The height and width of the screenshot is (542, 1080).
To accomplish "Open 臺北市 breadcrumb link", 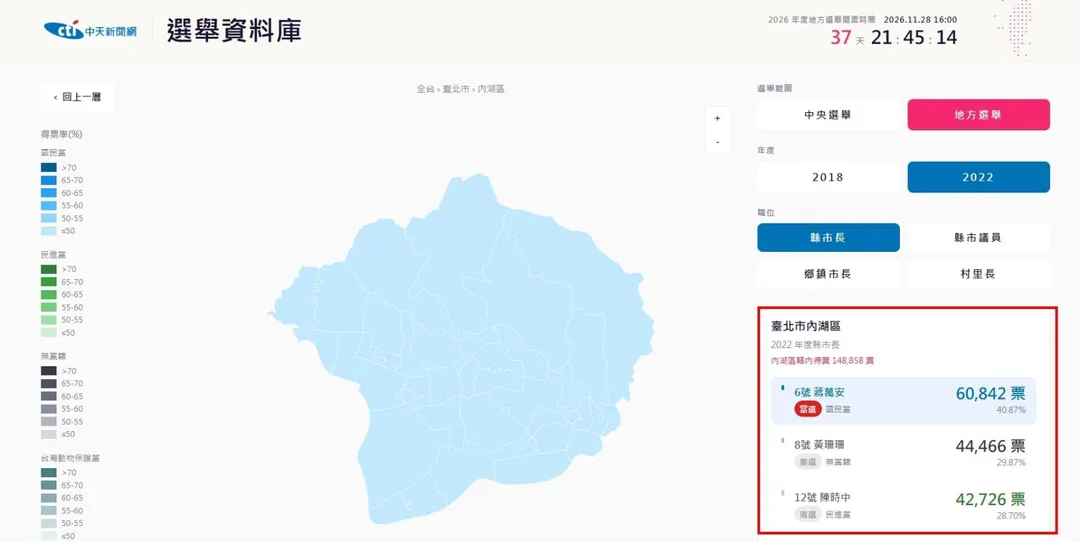I will click(456, 89).
